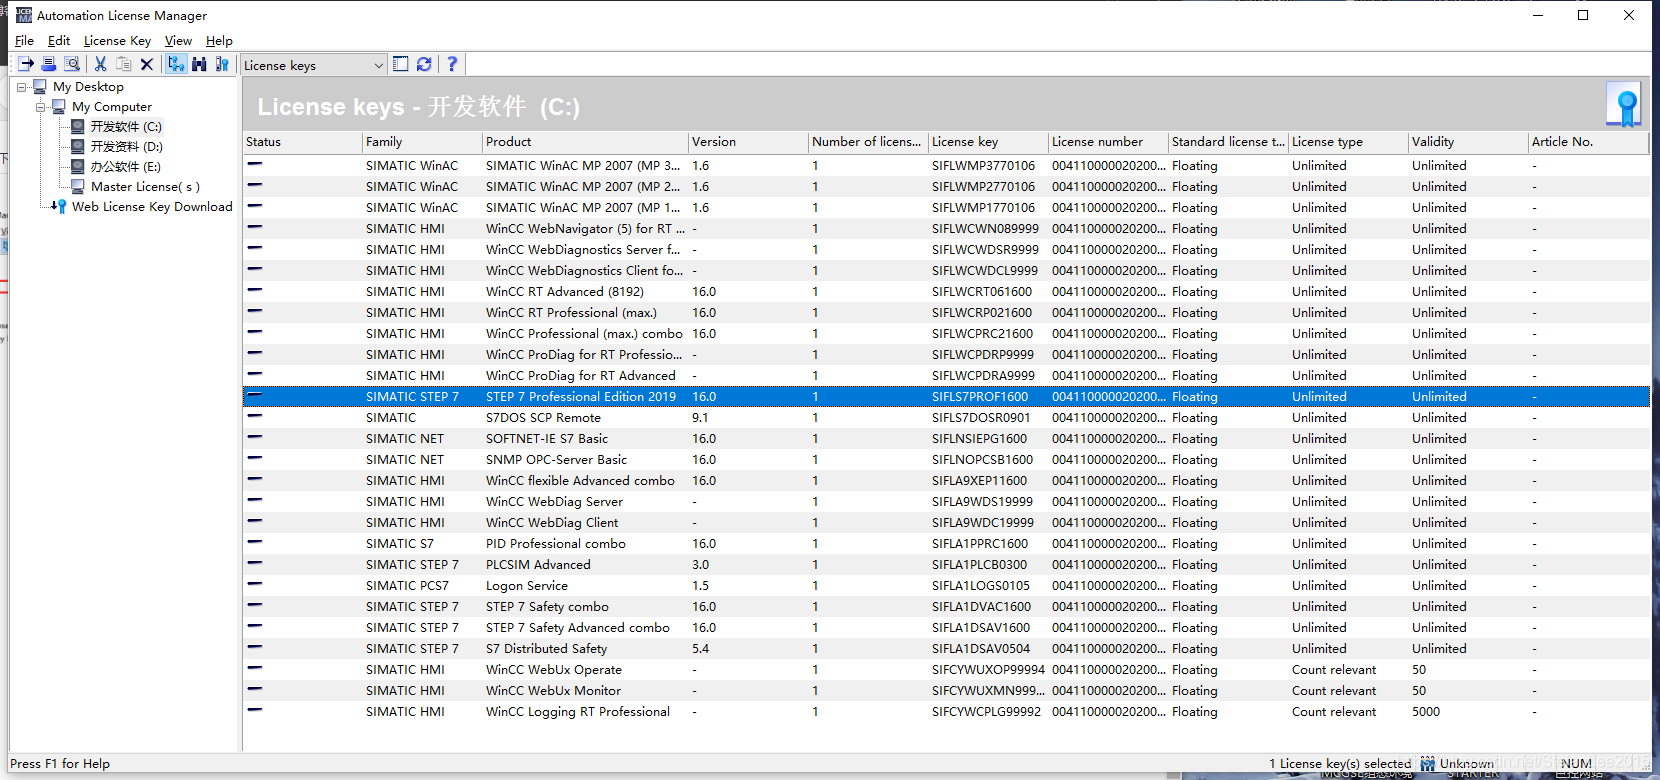Image resolution: width=1660 pixels, height=780 pixels.
Task: Collapse the My Computer tree node
Action: (x=41, y=107)
